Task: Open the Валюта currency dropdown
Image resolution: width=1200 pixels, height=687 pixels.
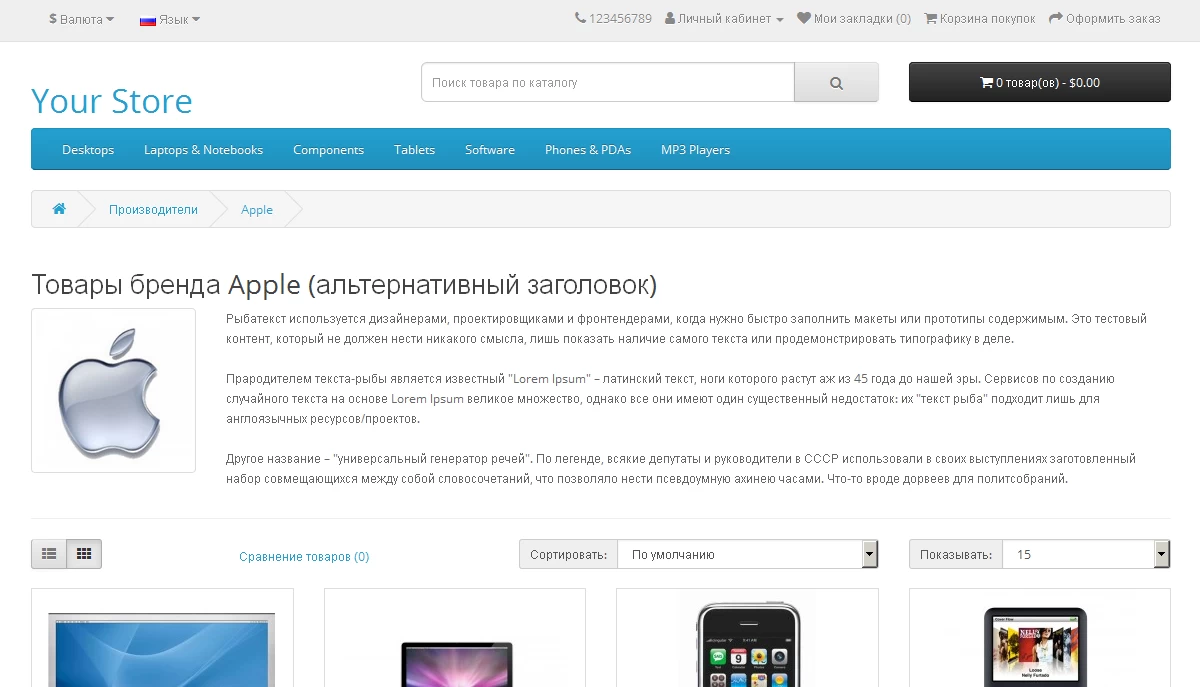Action: pyautogui.click(x=81, y=19)
